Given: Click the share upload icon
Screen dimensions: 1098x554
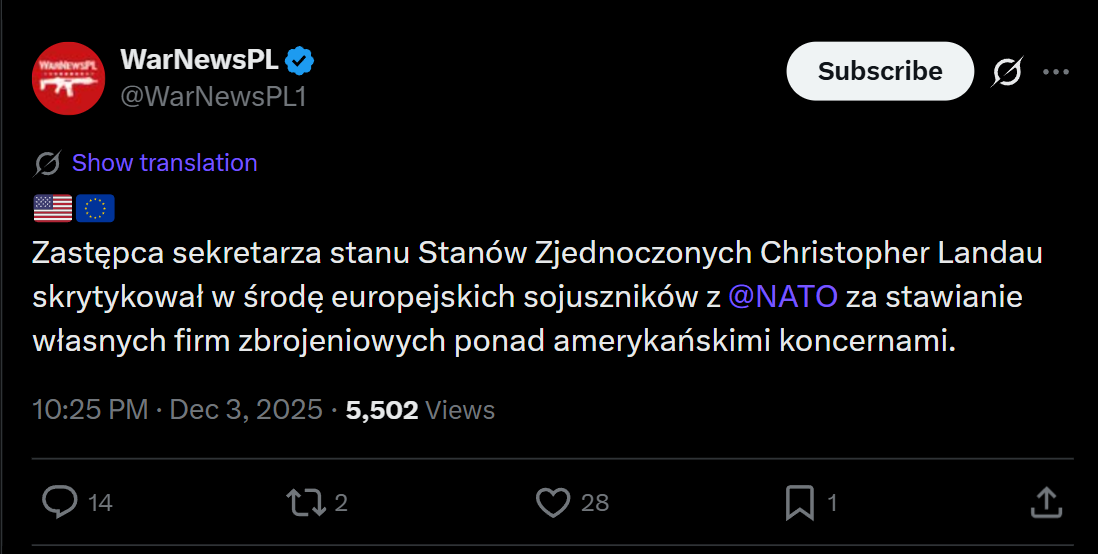Looking at the screenshot, I should (x=1045, y=501).
